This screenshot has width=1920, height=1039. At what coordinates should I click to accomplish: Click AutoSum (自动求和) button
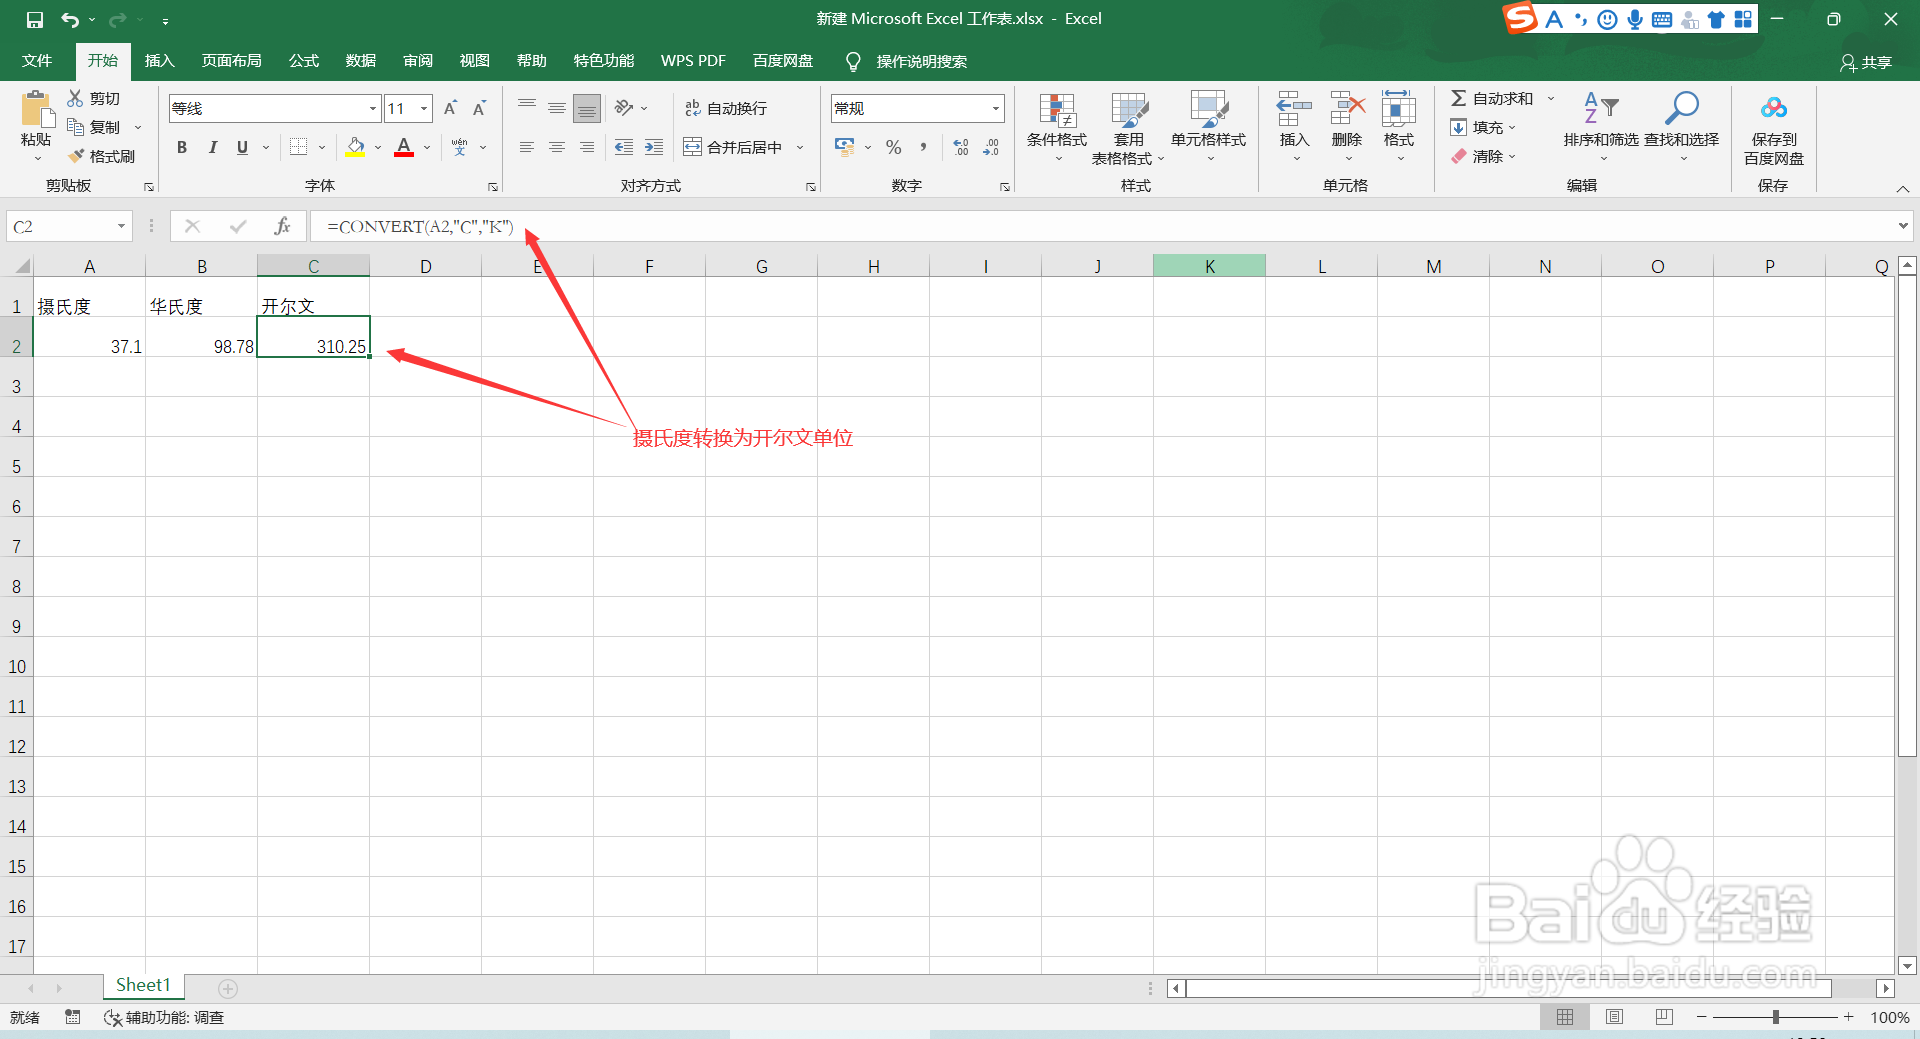click(1492, 98)
